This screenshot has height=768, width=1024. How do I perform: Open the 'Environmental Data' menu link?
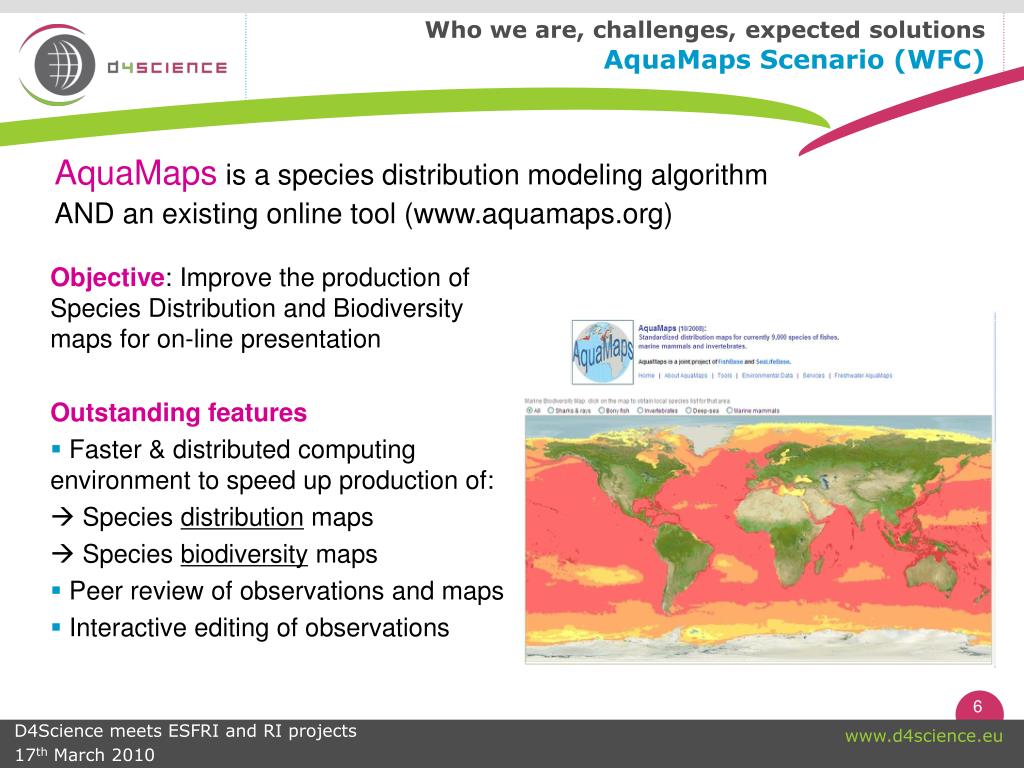[x=767, y=376]
